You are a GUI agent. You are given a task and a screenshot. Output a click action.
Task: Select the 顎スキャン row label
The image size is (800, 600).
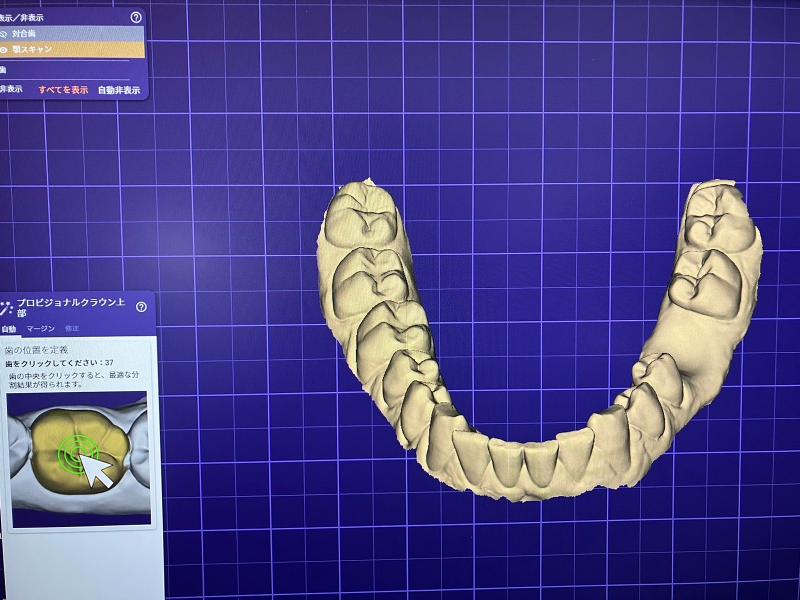pyautogui.click(x=32, y=49)
